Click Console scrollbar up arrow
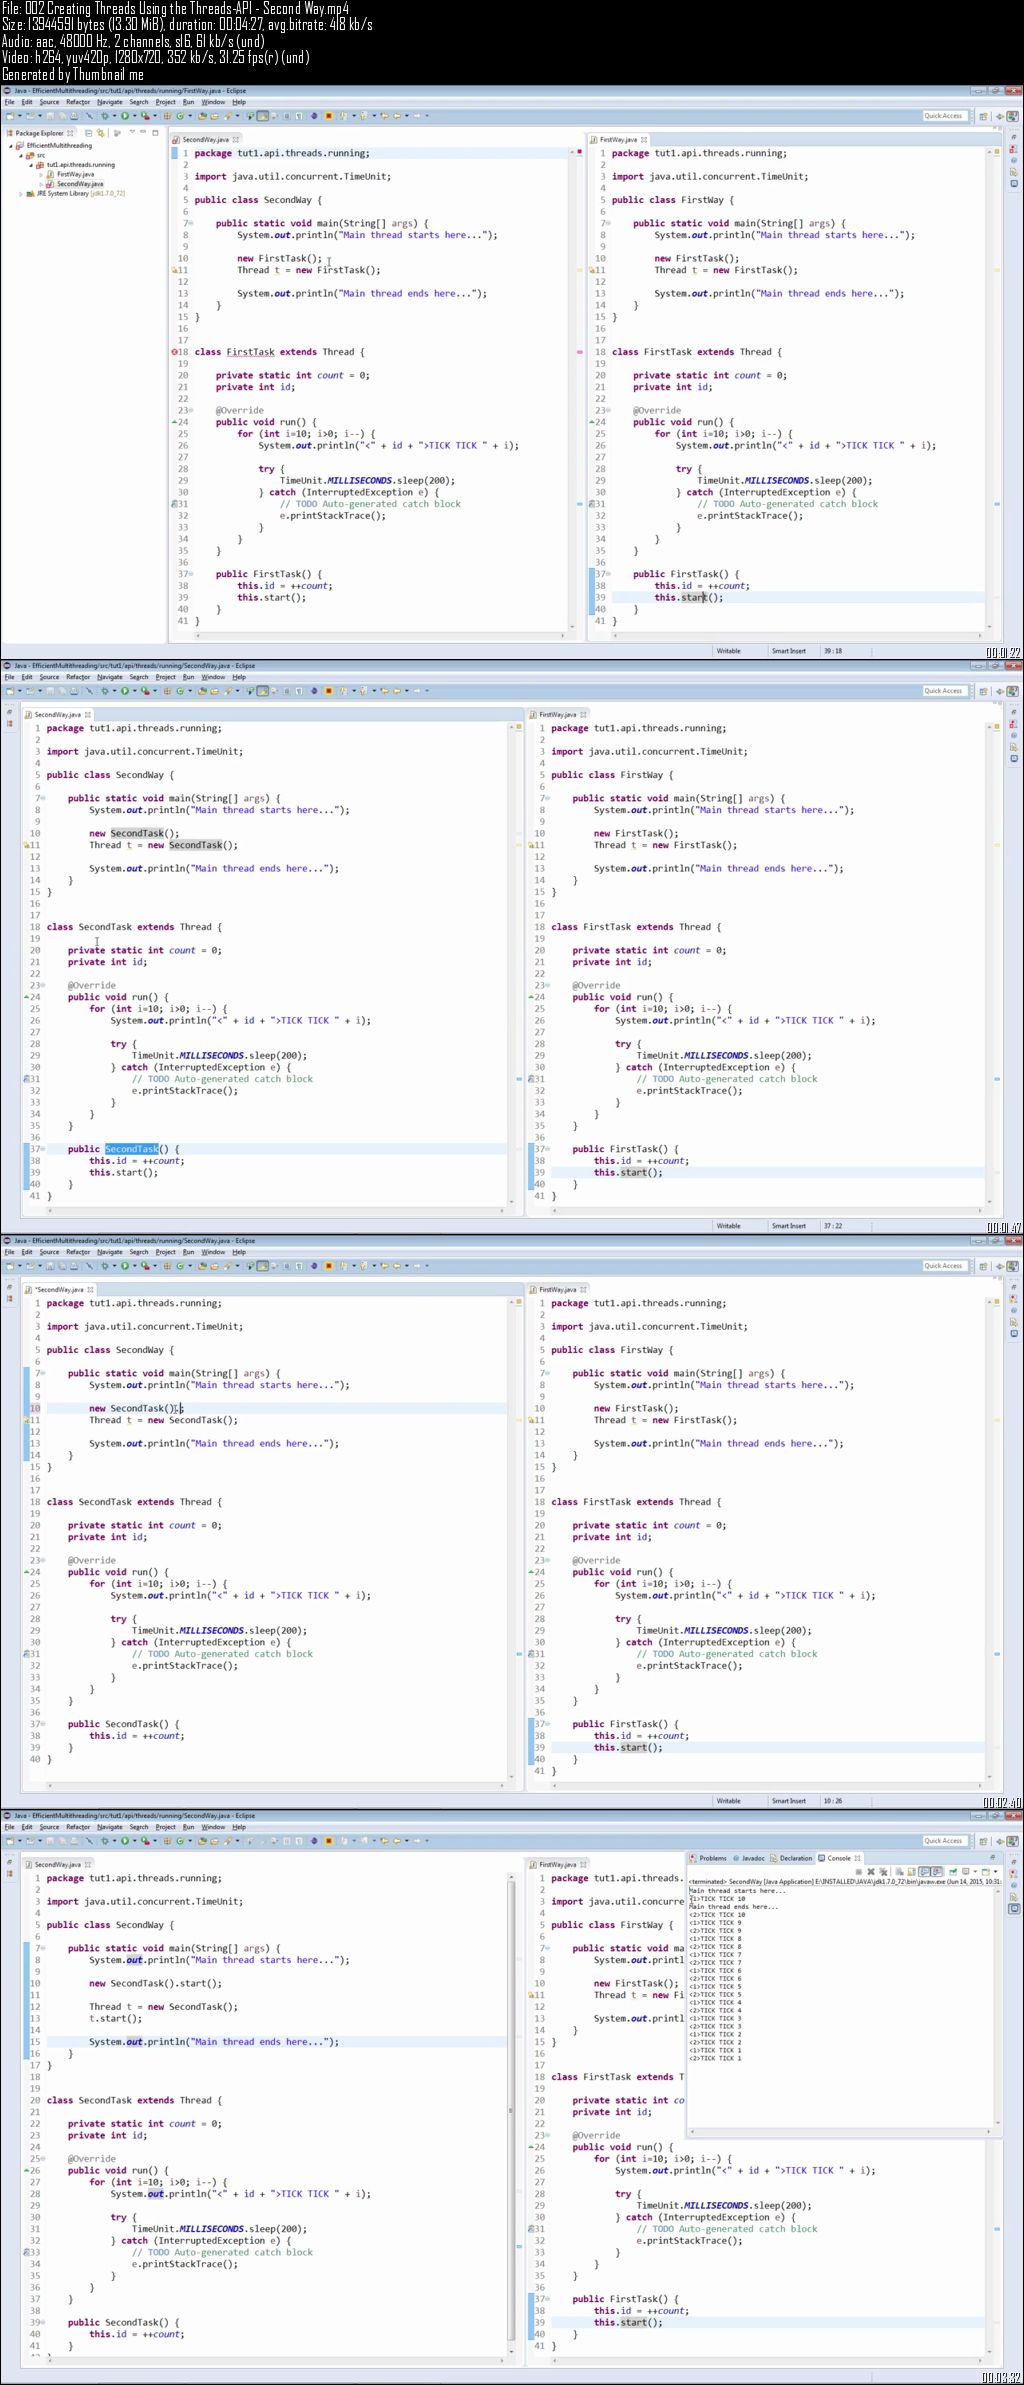Screen dimensions: 1024x2385 click(x=998, y=1891)
